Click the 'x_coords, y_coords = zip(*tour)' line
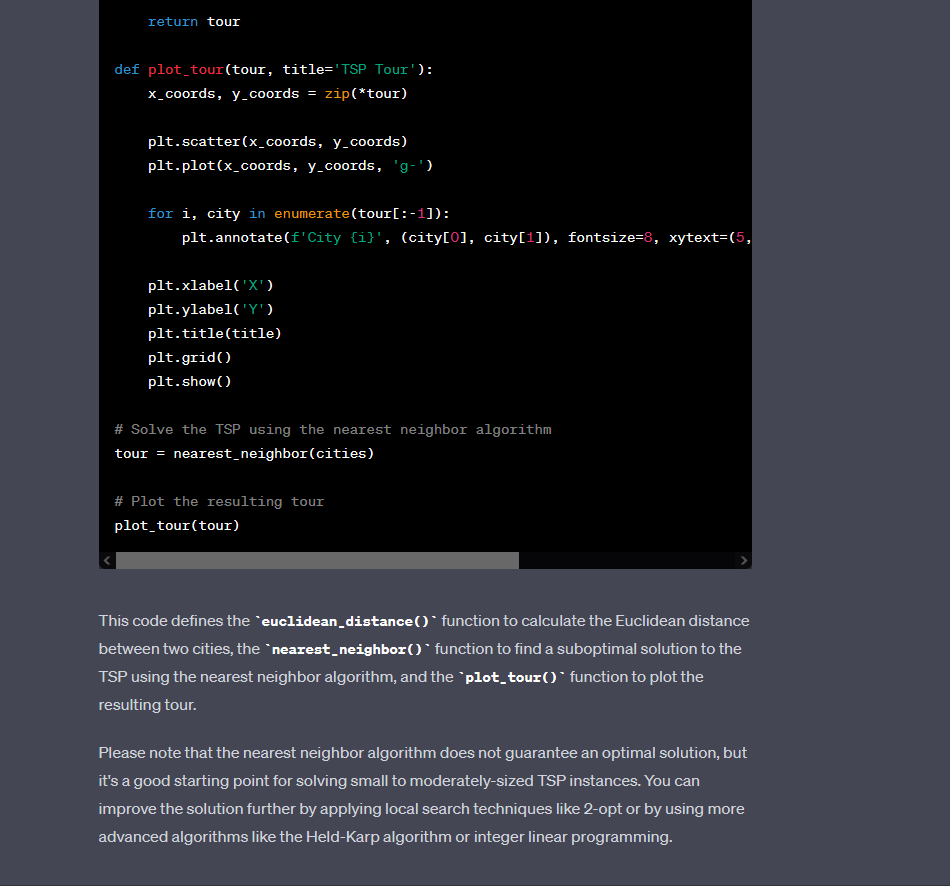Viewport: 950px width, 886px height. coord(277,94)
